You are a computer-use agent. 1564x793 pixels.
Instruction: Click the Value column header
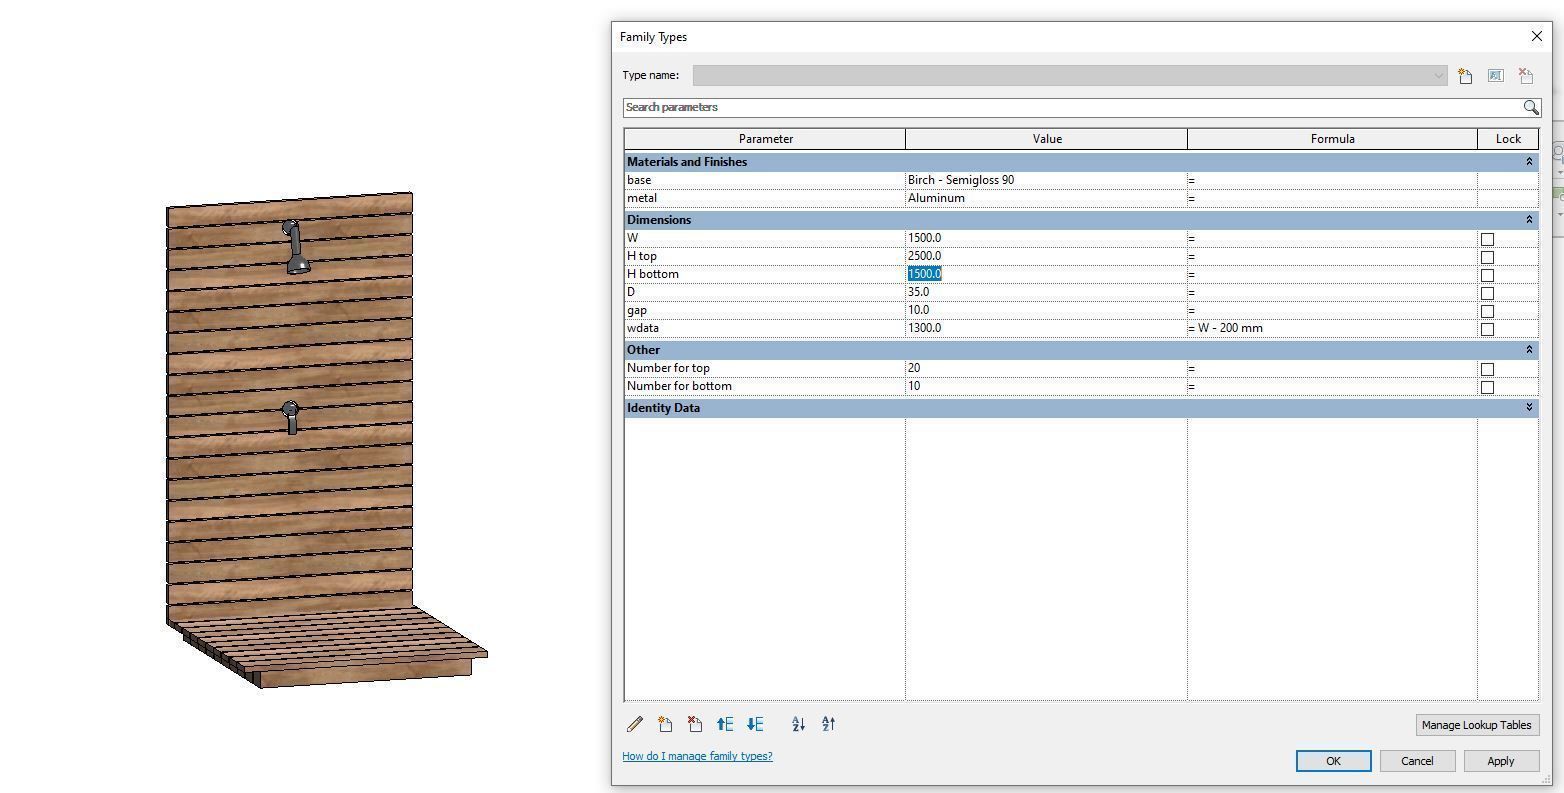(x=1046, y=139)
